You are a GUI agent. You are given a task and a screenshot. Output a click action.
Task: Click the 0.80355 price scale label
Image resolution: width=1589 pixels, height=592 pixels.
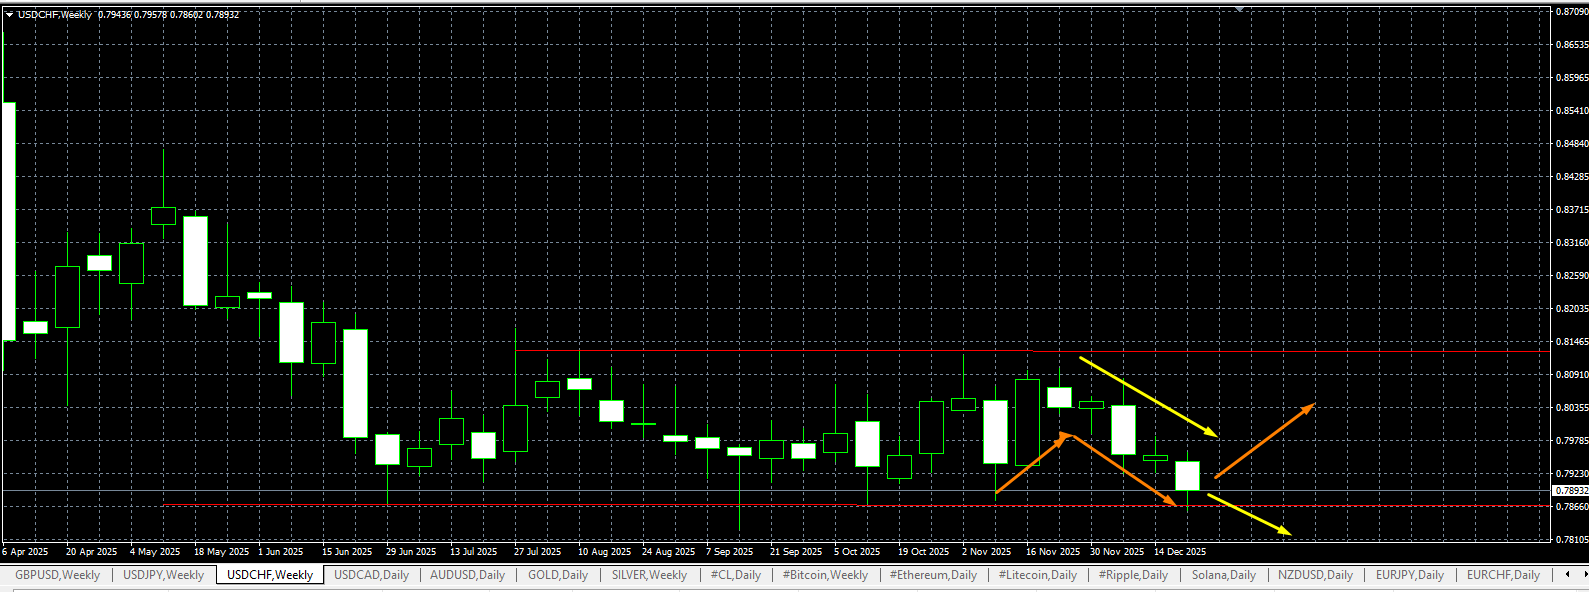[1572, 408]
